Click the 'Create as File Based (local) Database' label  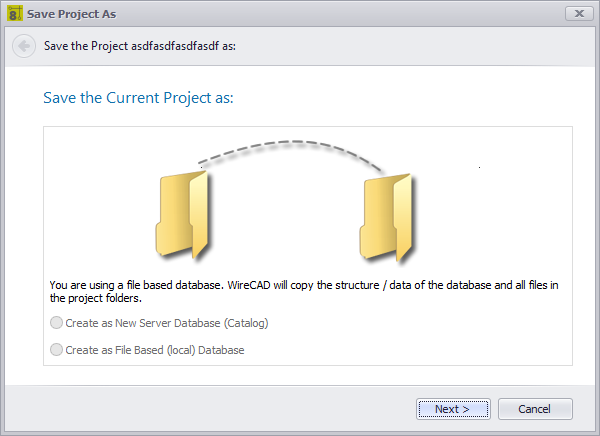coord(155,350)
